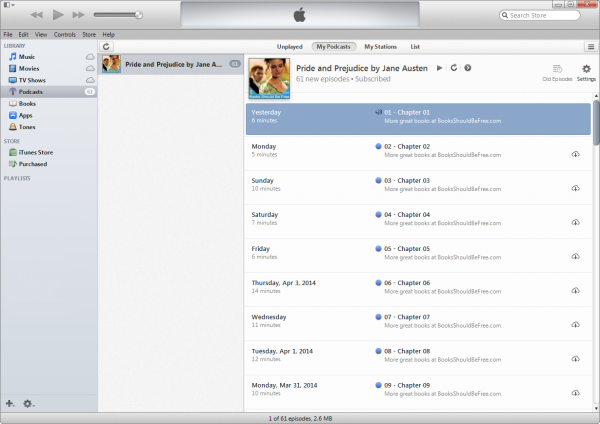Download Chapter 09 via cloud icon
Viewport: 600px width, 424px height.
click(576, 393)
